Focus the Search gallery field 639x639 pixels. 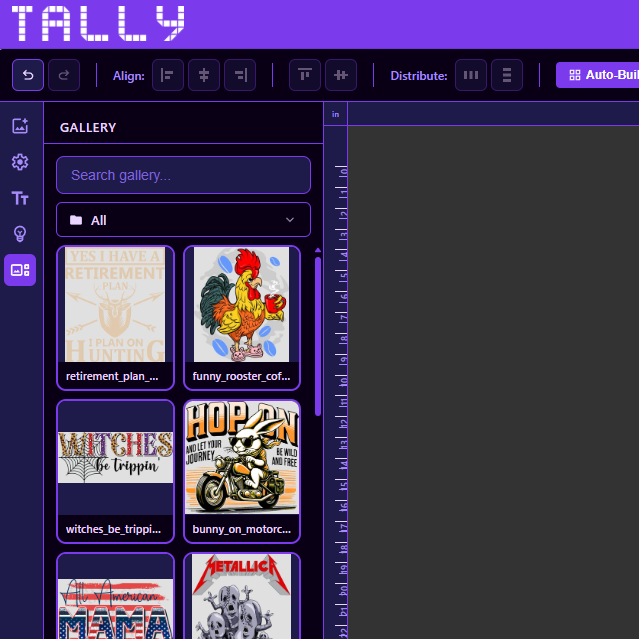(183, 175)
